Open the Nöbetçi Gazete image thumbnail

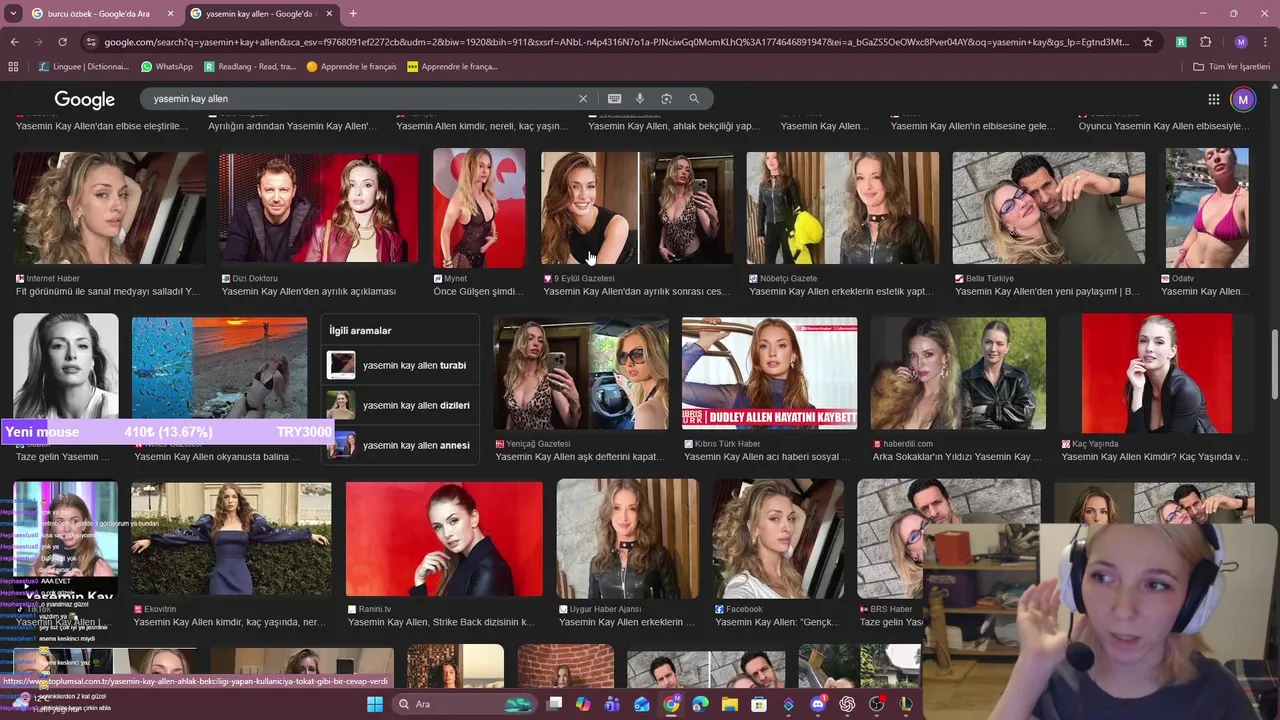coord(843,208)
